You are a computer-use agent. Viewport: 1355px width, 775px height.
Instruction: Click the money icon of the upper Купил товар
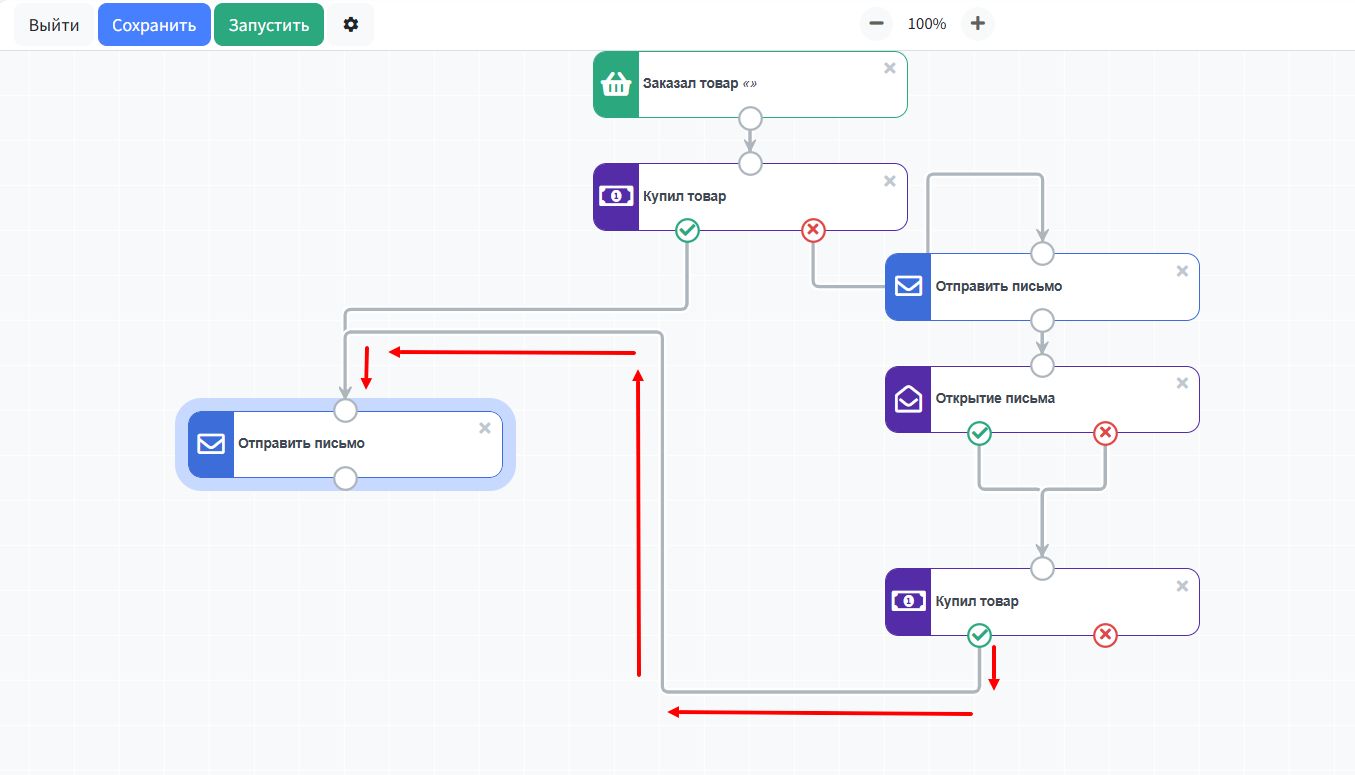pos(616,197)
